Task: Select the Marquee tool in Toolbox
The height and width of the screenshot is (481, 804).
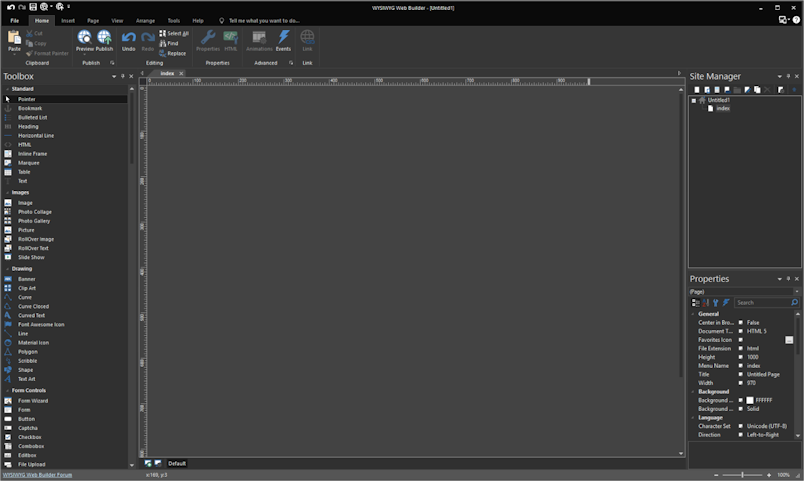Action: pos(65,163)
